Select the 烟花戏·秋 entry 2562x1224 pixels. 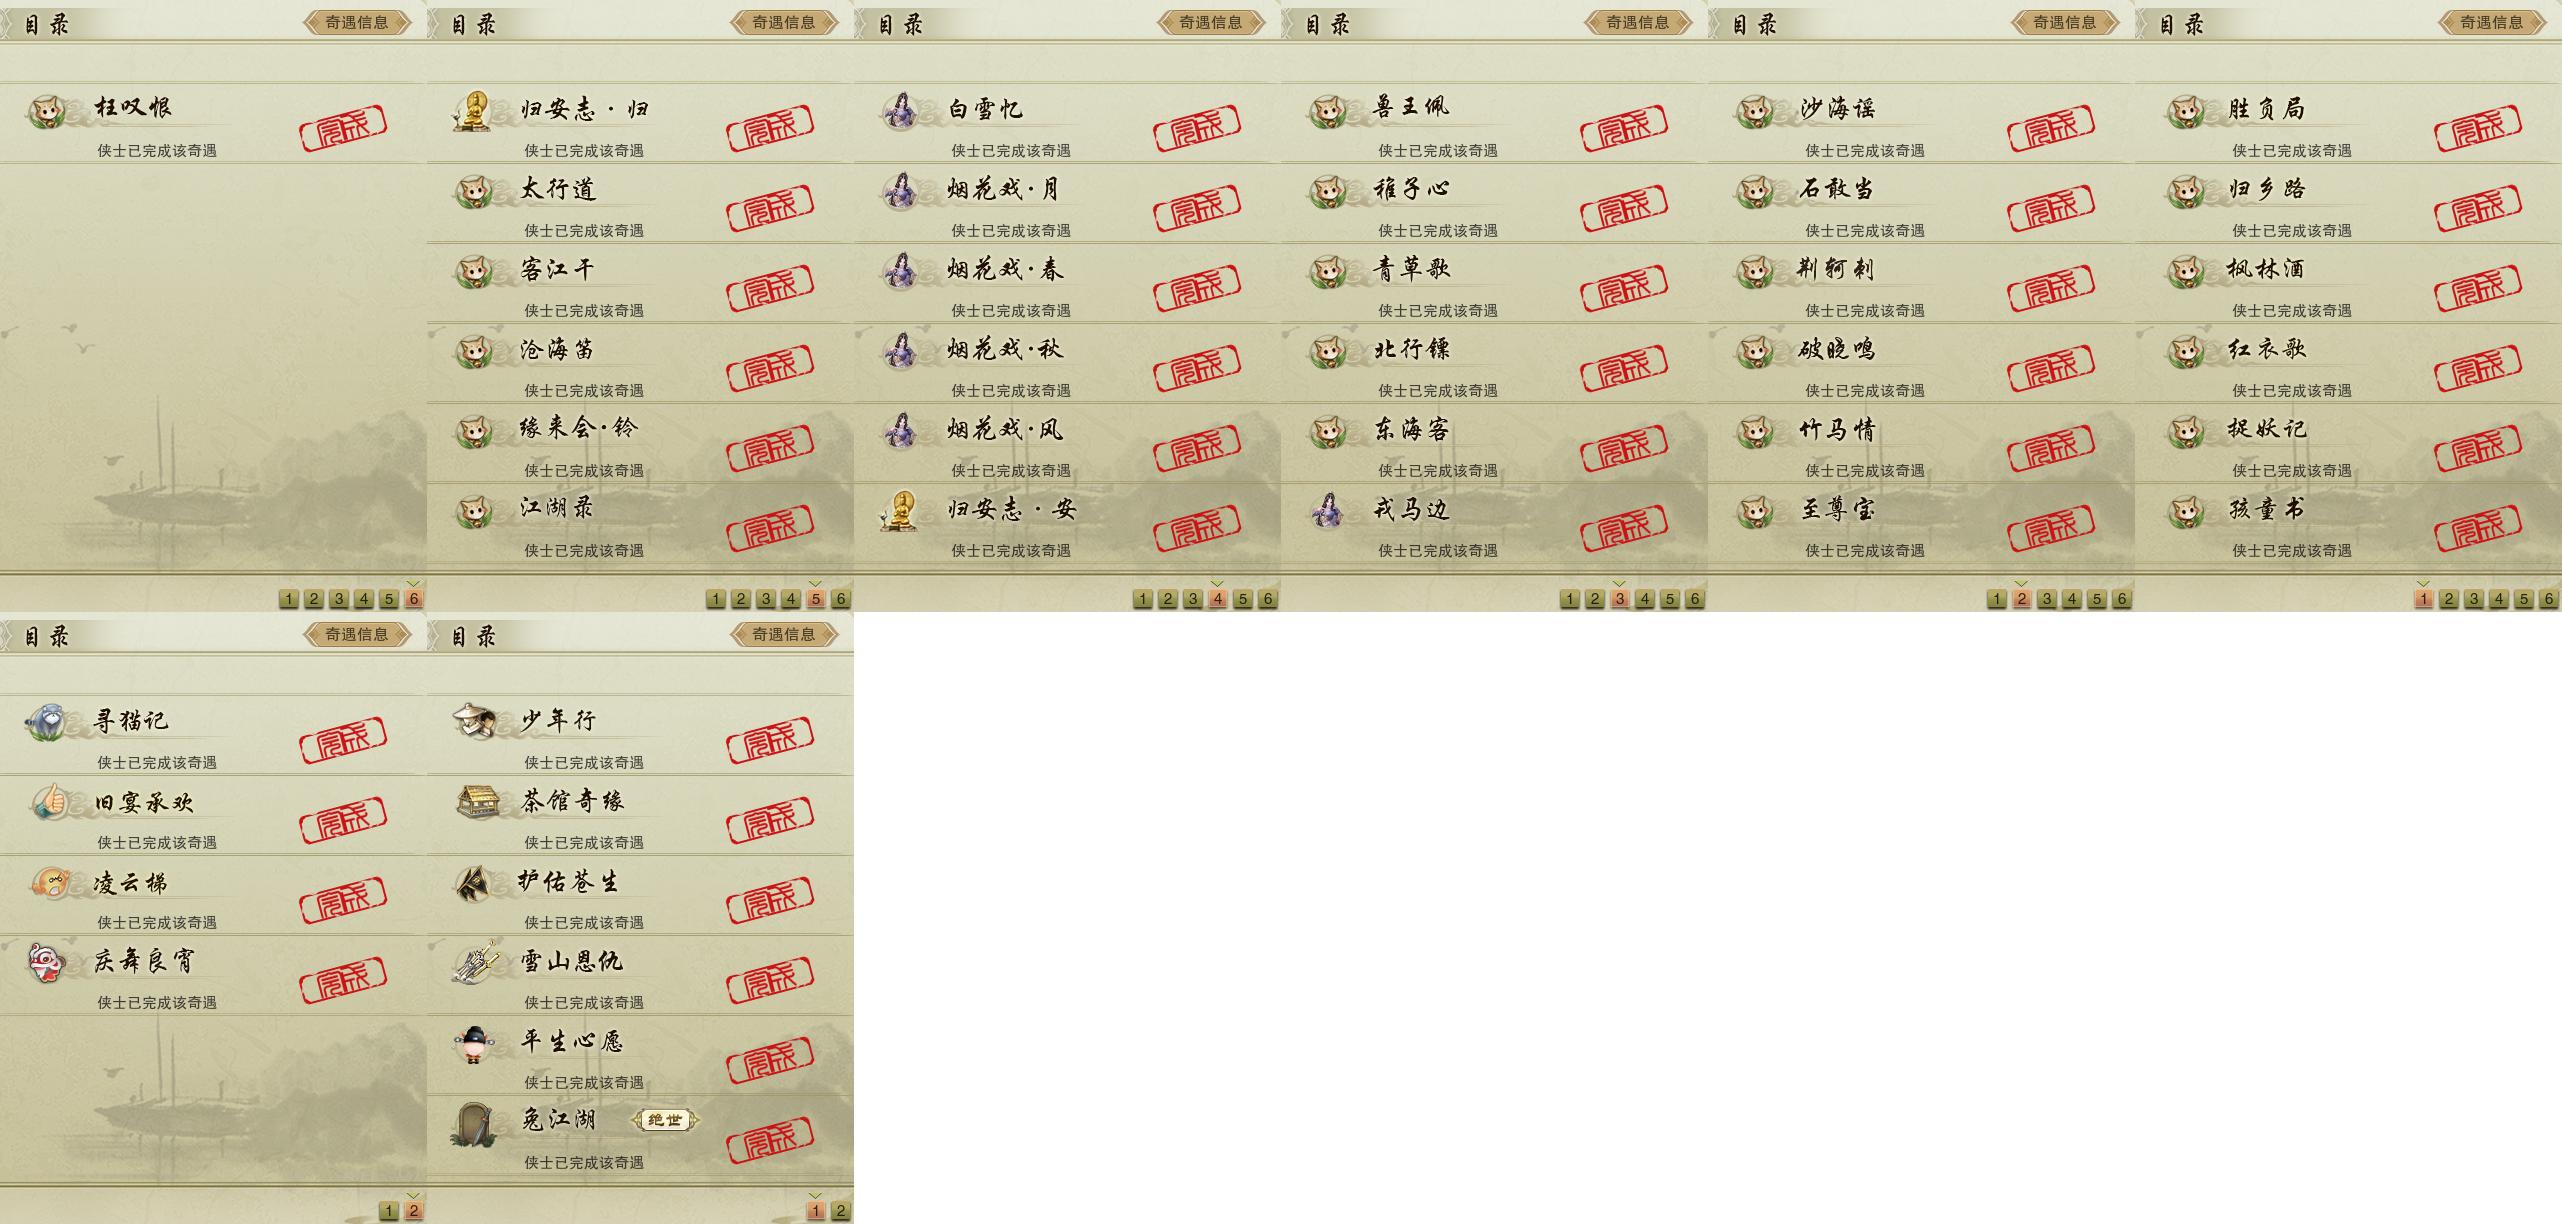[x=1067, y=363]
